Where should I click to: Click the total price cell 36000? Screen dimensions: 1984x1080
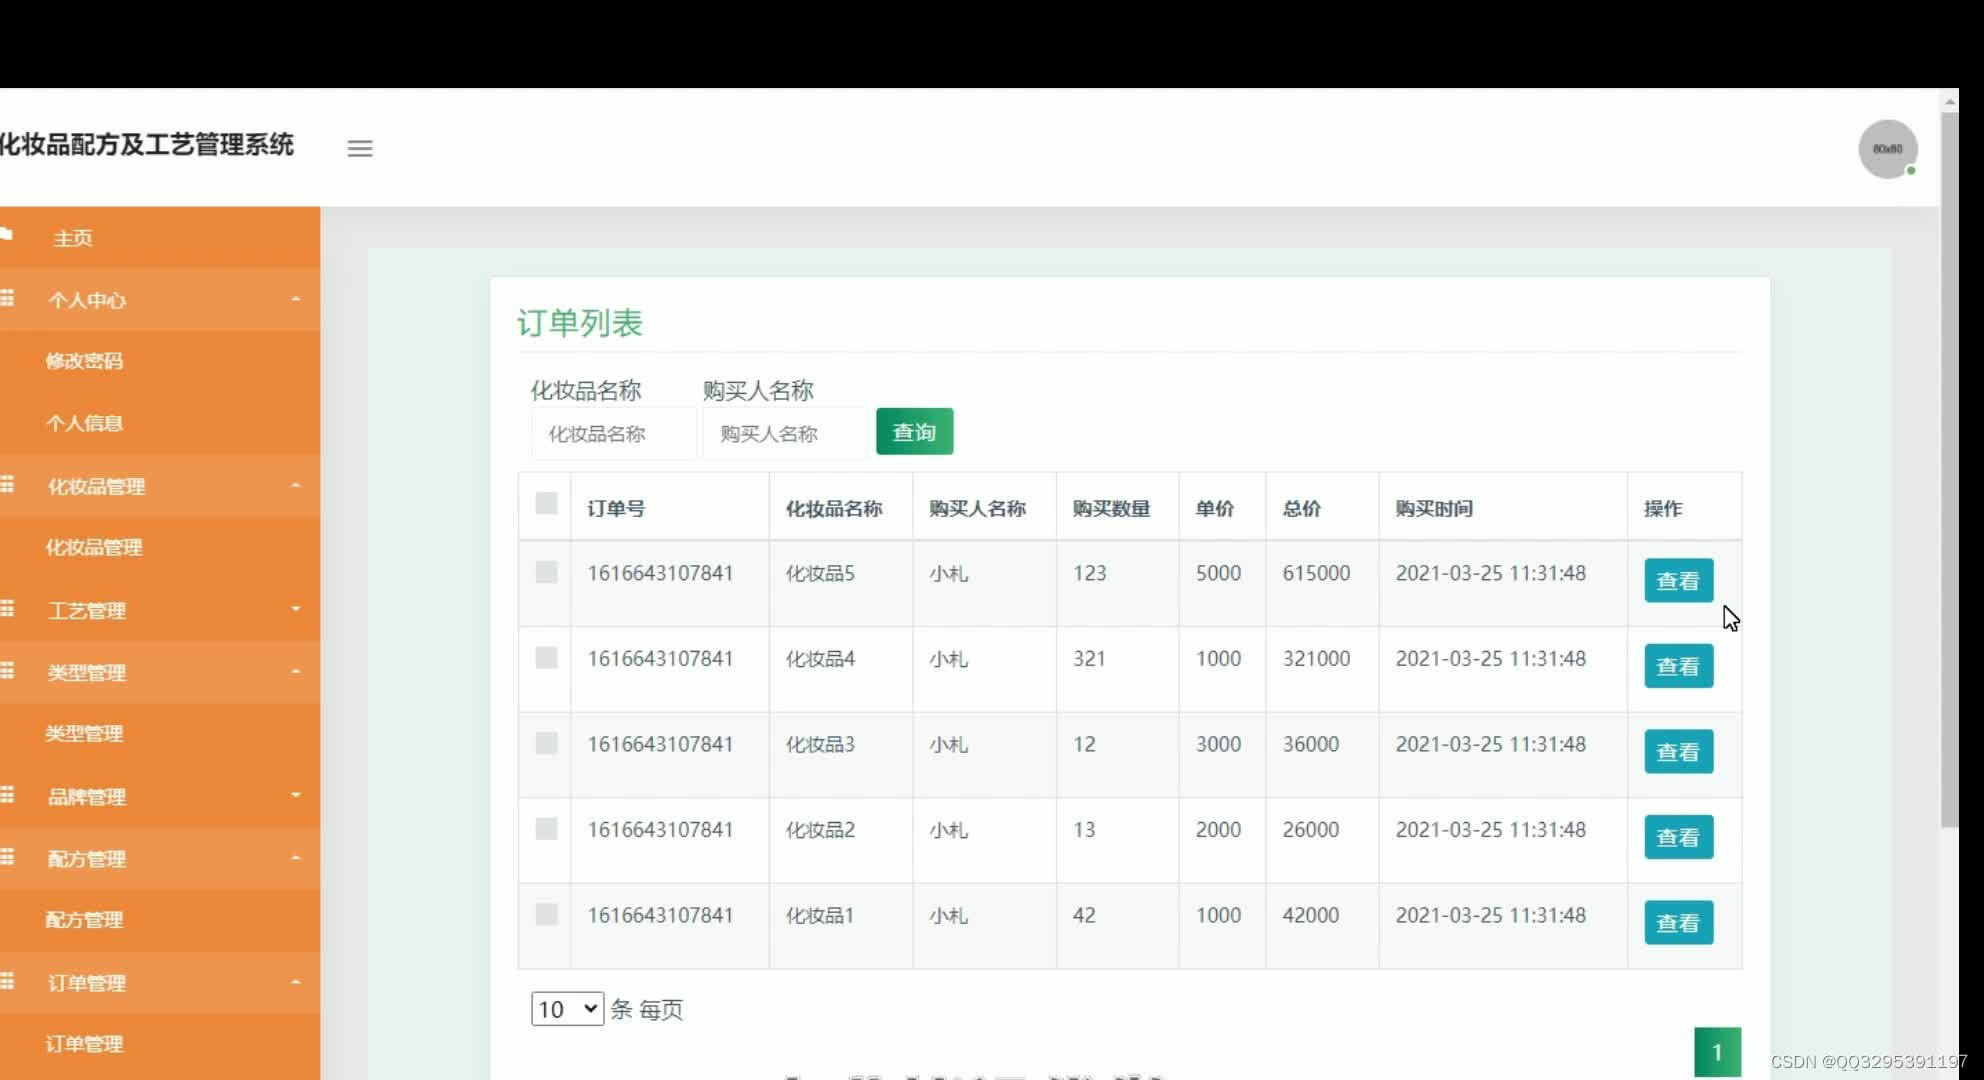tap(1310, 744)
